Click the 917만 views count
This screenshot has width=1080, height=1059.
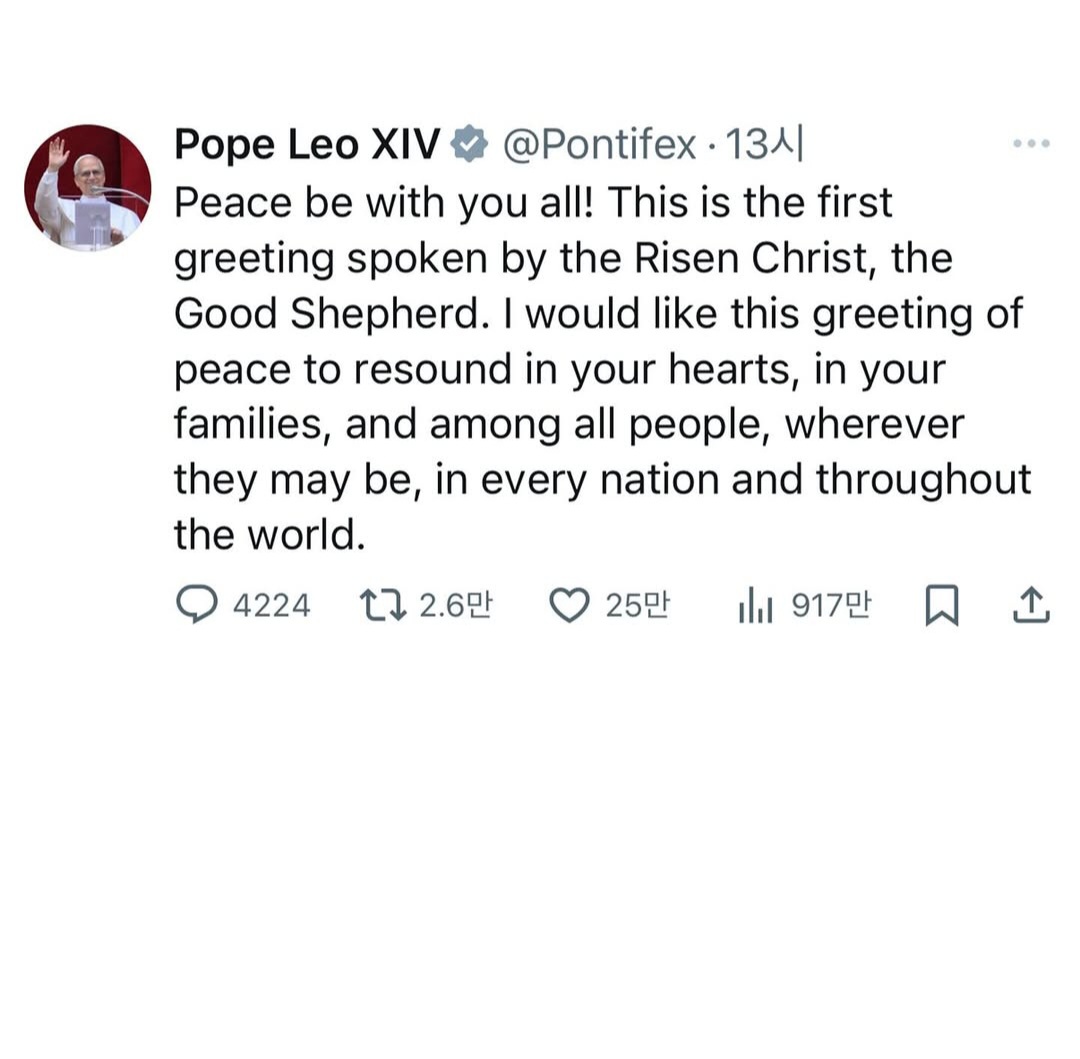(831, 606)
